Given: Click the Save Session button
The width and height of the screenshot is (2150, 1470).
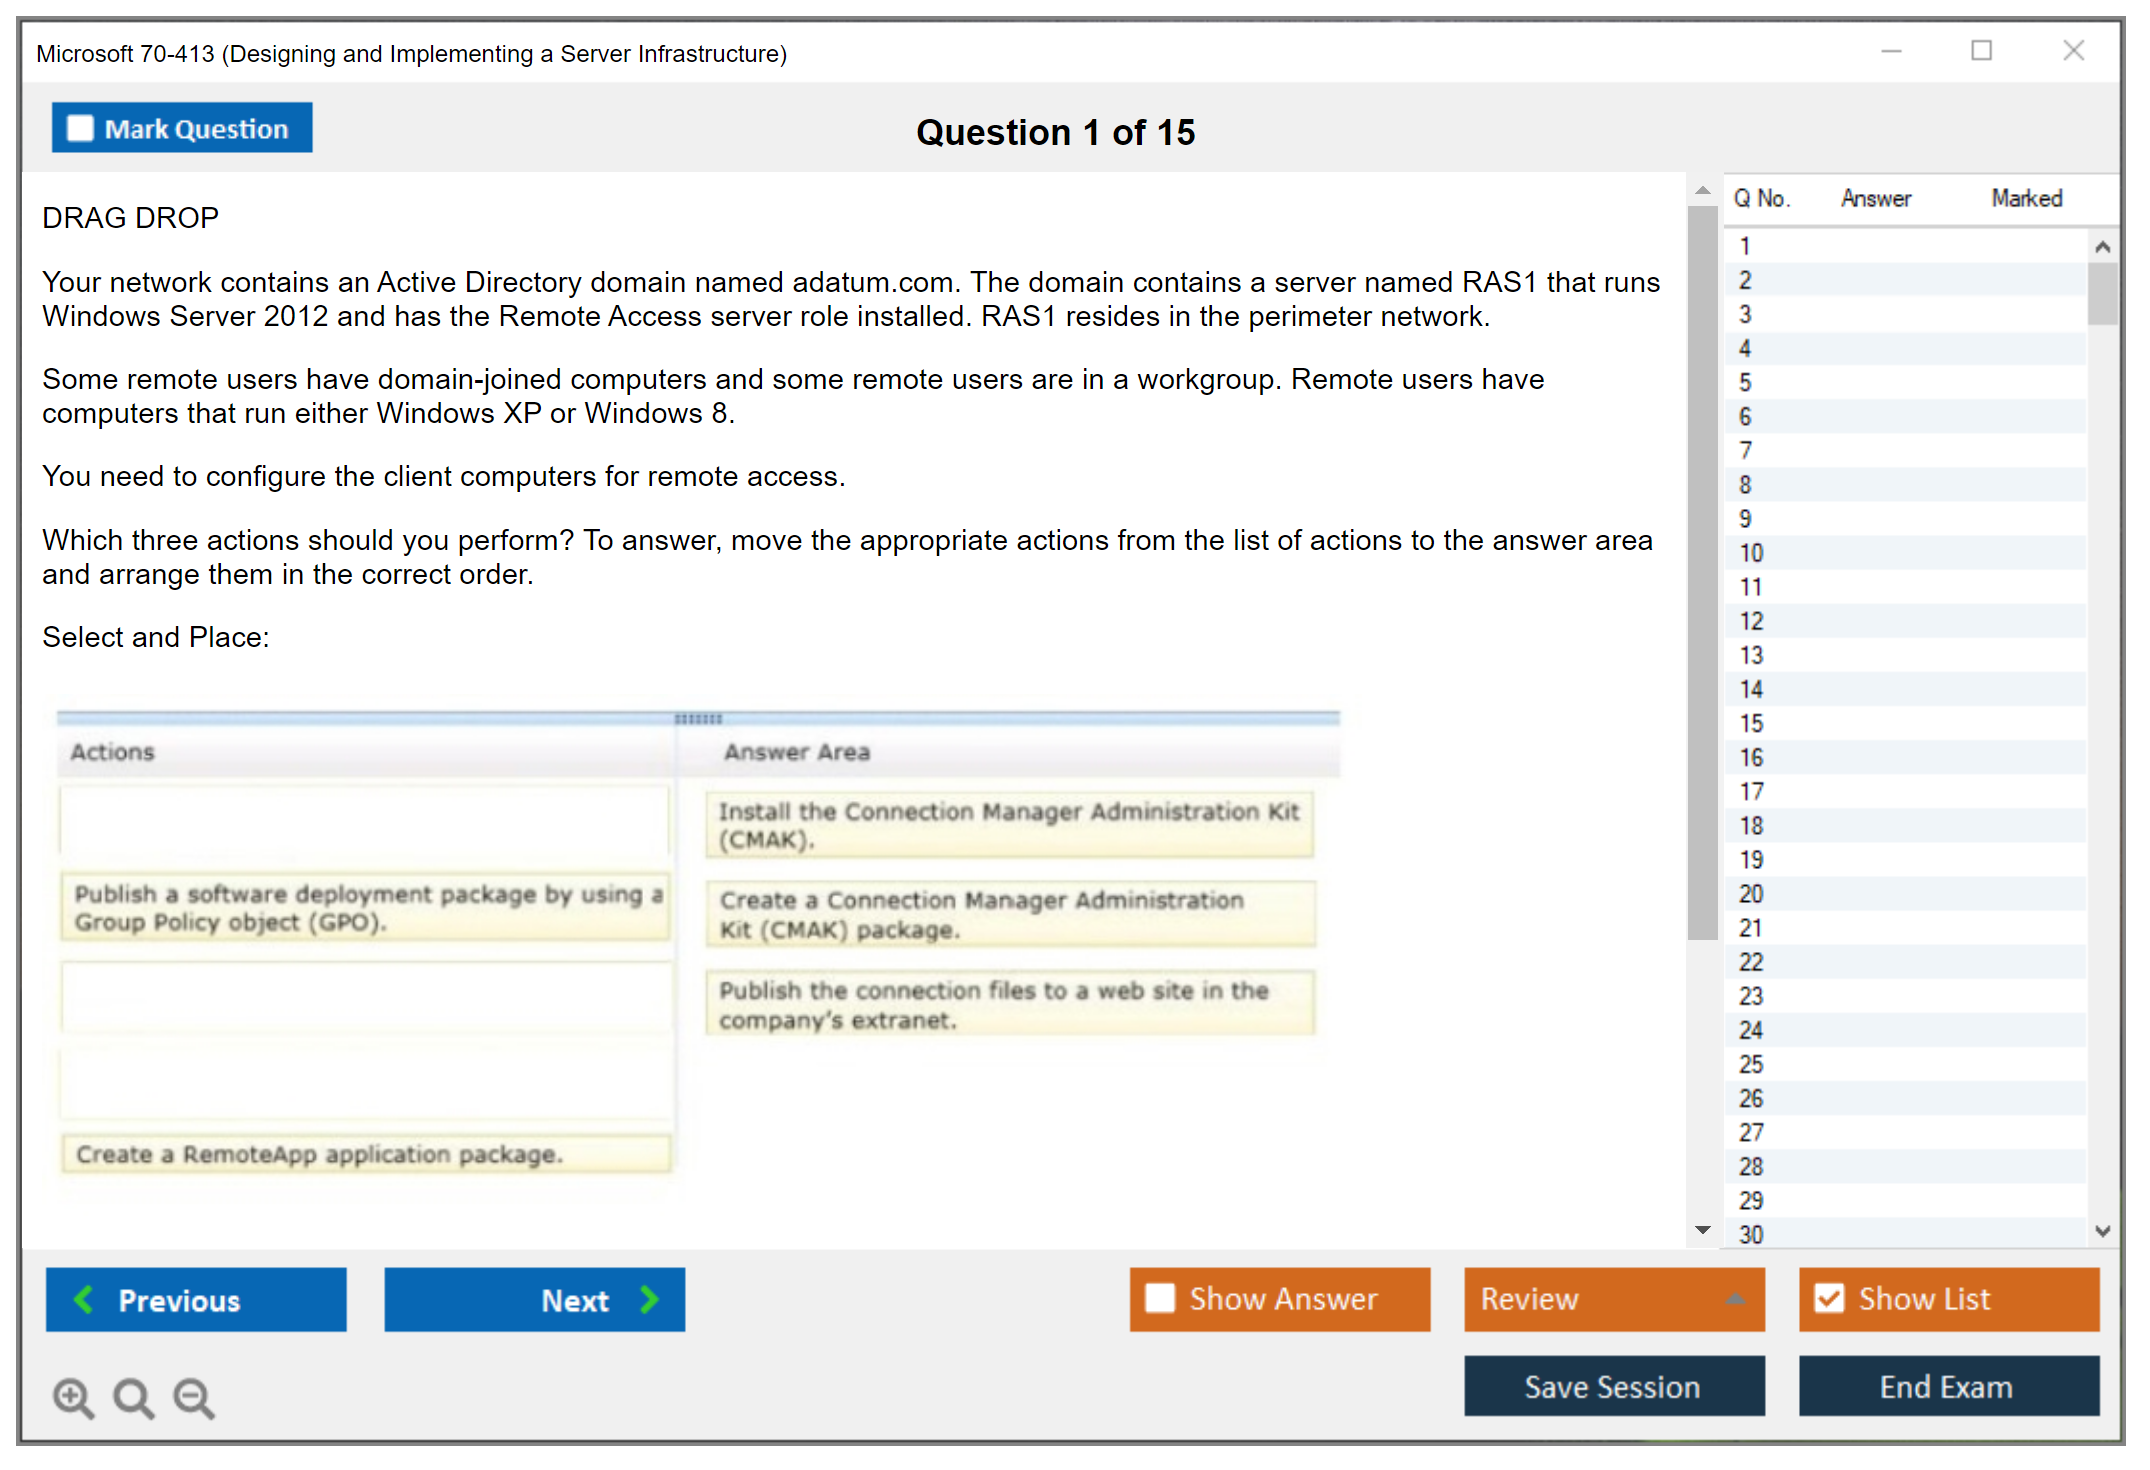Looking at the screenshot, I should click(1613, 1386).
